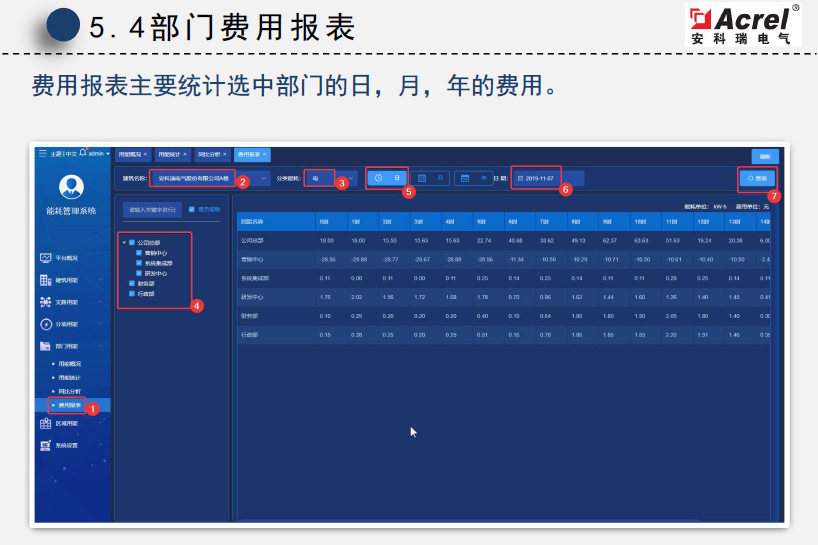Click the cell value 22.74
The height and width of the screenshot is (545, 818).
[484, 241]
